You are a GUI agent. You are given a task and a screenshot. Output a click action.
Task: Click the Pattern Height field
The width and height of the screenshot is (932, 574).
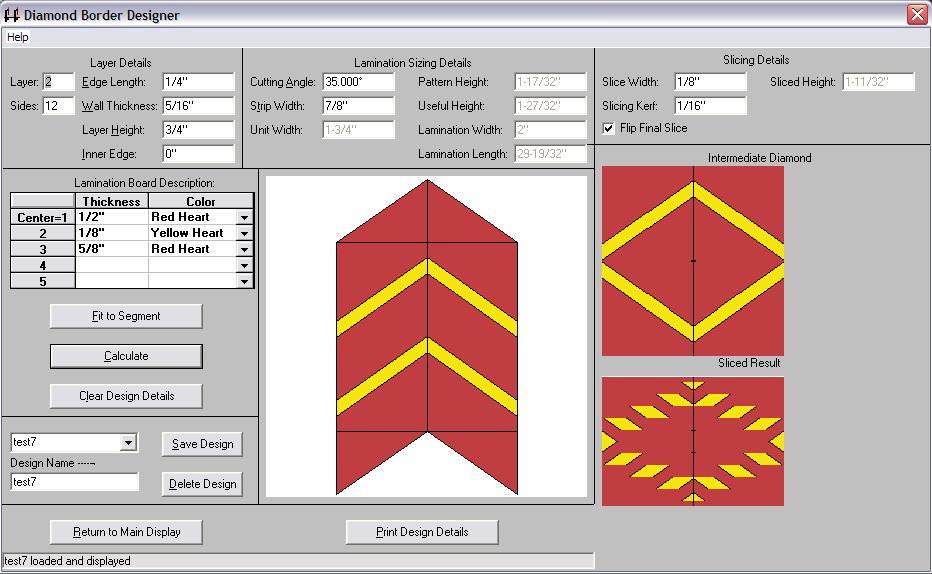(x=550, y=82)
